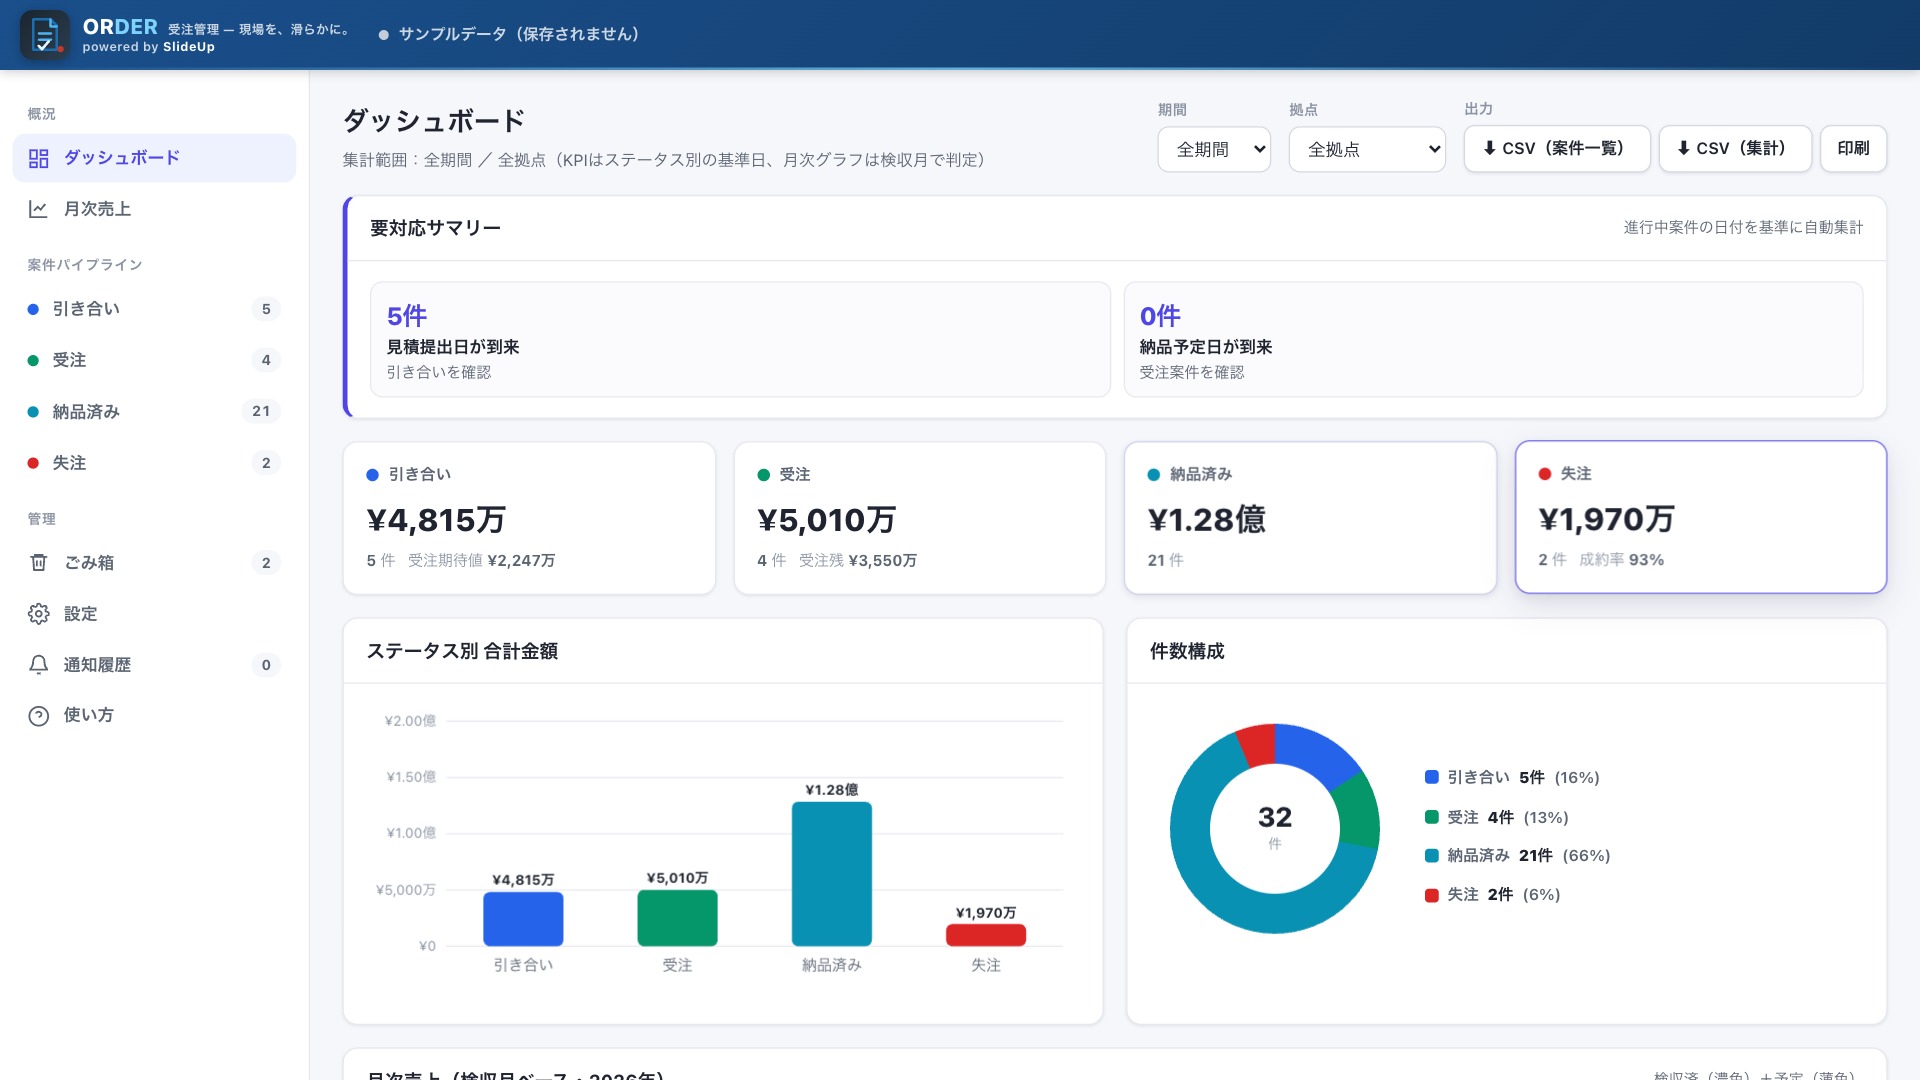The height and width of the screenshot is (1080, 1920).
Task: Click the 通知履歴 count badge 0
Action: click(x=266, y=665)
